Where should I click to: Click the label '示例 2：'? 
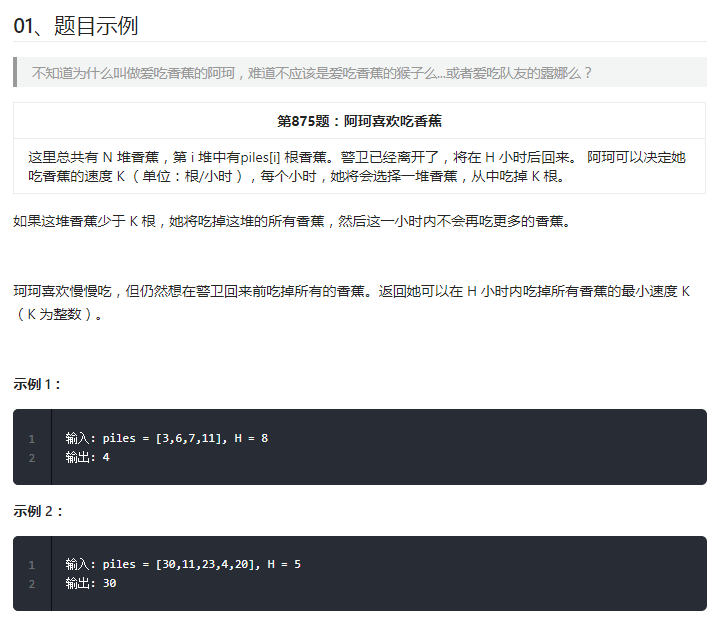click(x=38, y=511)
